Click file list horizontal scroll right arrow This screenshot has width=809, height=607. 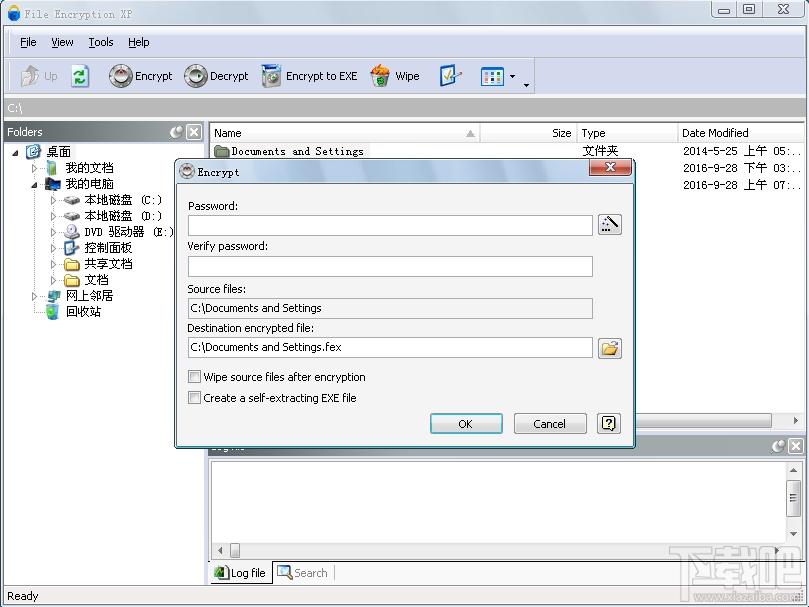point(796,421)
